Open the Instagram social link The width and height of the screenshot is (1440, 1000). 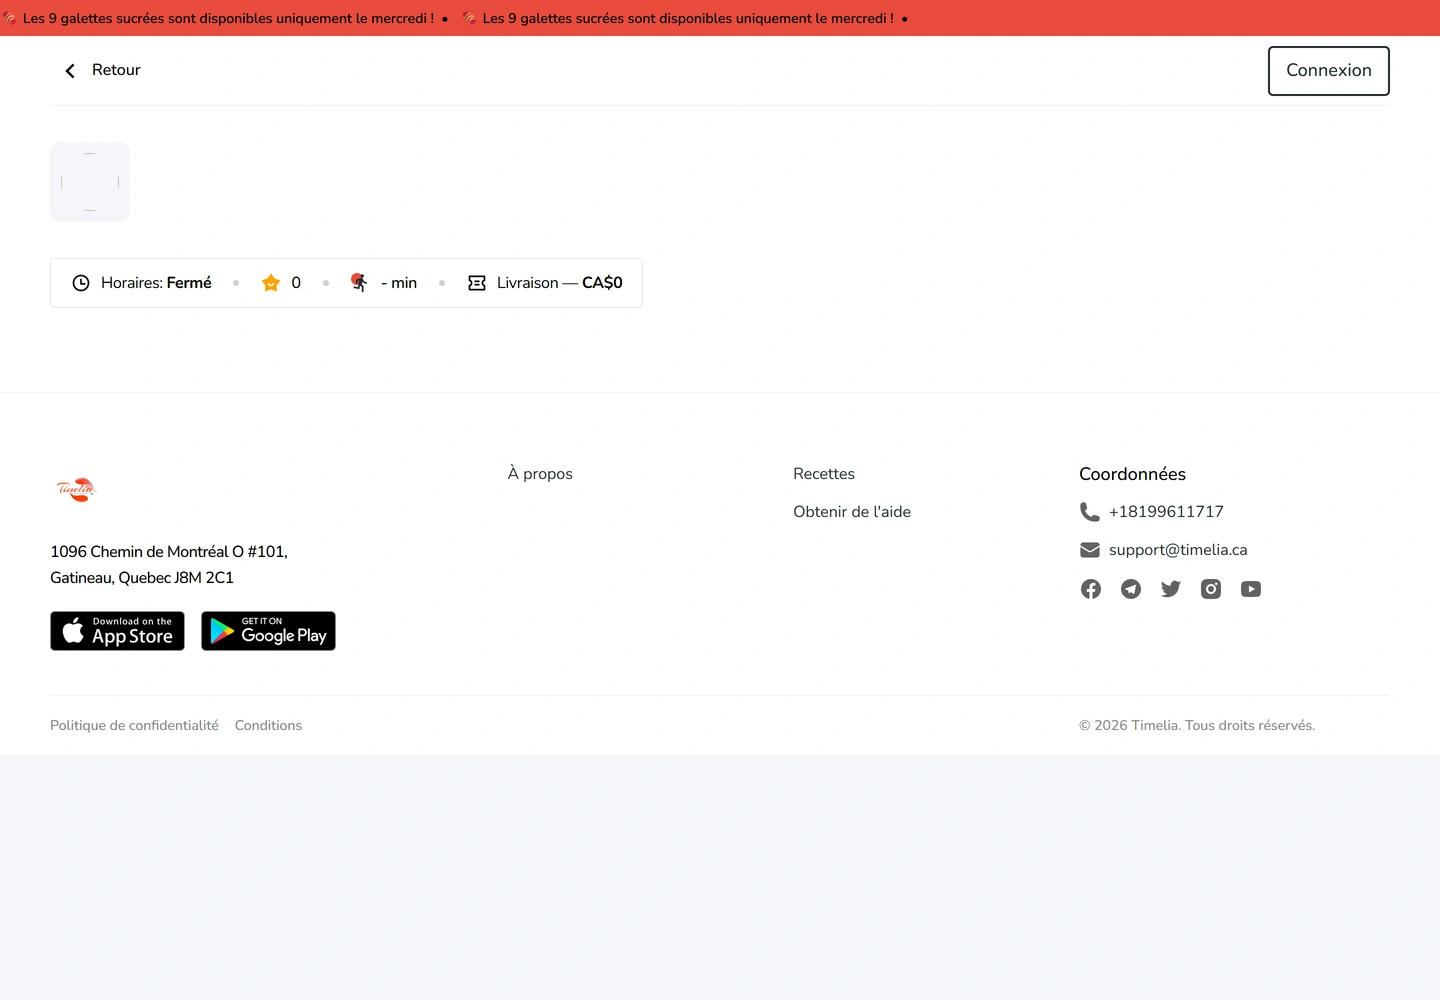click(x=1211, y=589)
